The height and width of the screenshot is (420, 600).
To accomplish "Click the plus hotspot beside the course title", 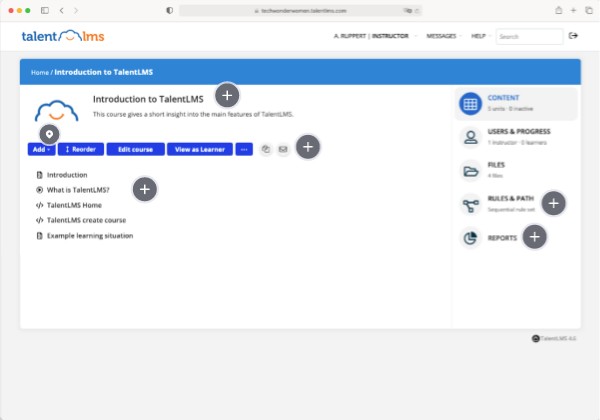I will tap(228, 96).
